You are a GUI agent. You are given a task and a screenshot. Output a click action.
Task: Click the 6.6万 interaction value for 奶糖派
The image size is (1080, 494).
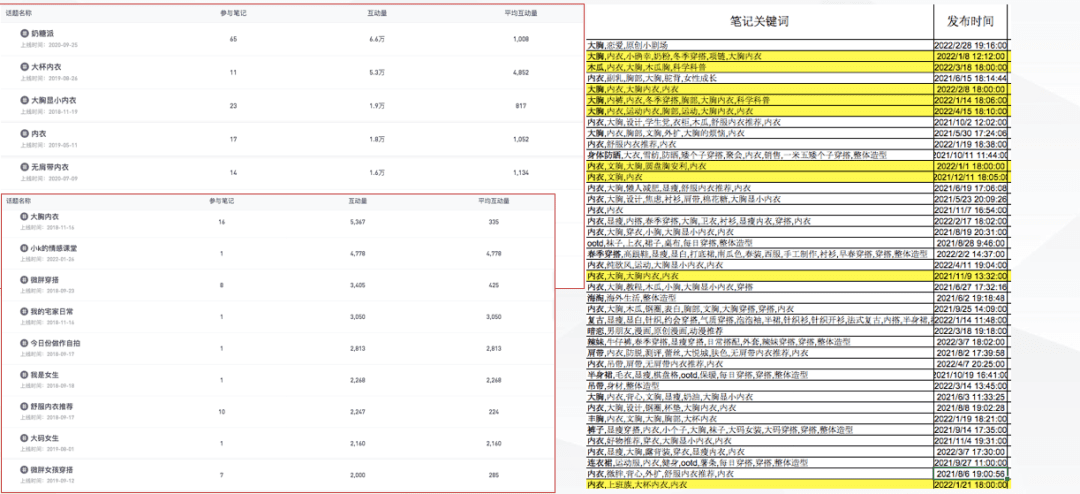[377, 39]
